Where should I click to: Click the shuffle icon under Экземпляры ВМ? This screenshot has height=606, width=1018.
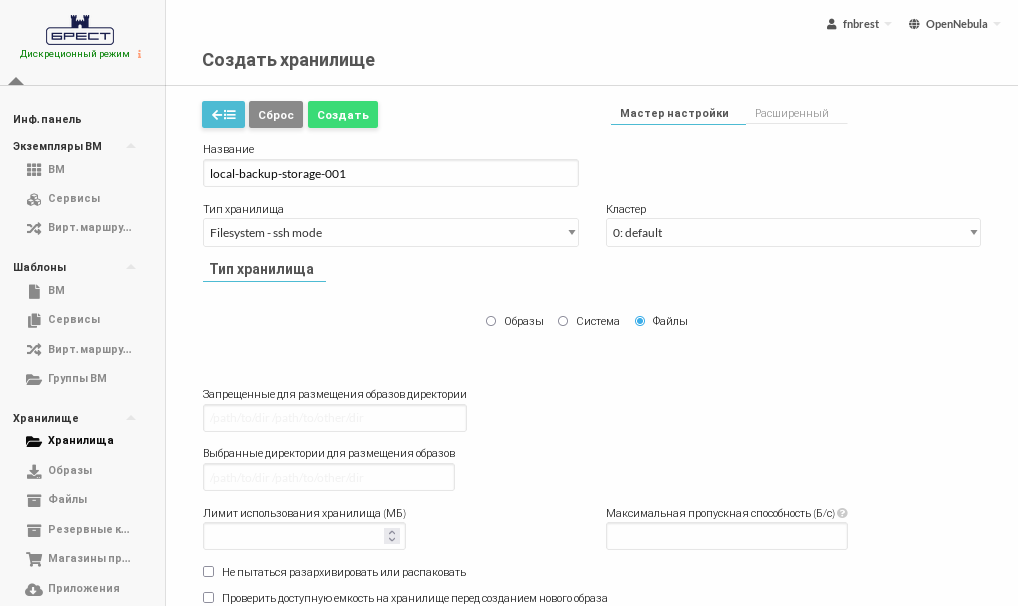(x=34, y=228)
